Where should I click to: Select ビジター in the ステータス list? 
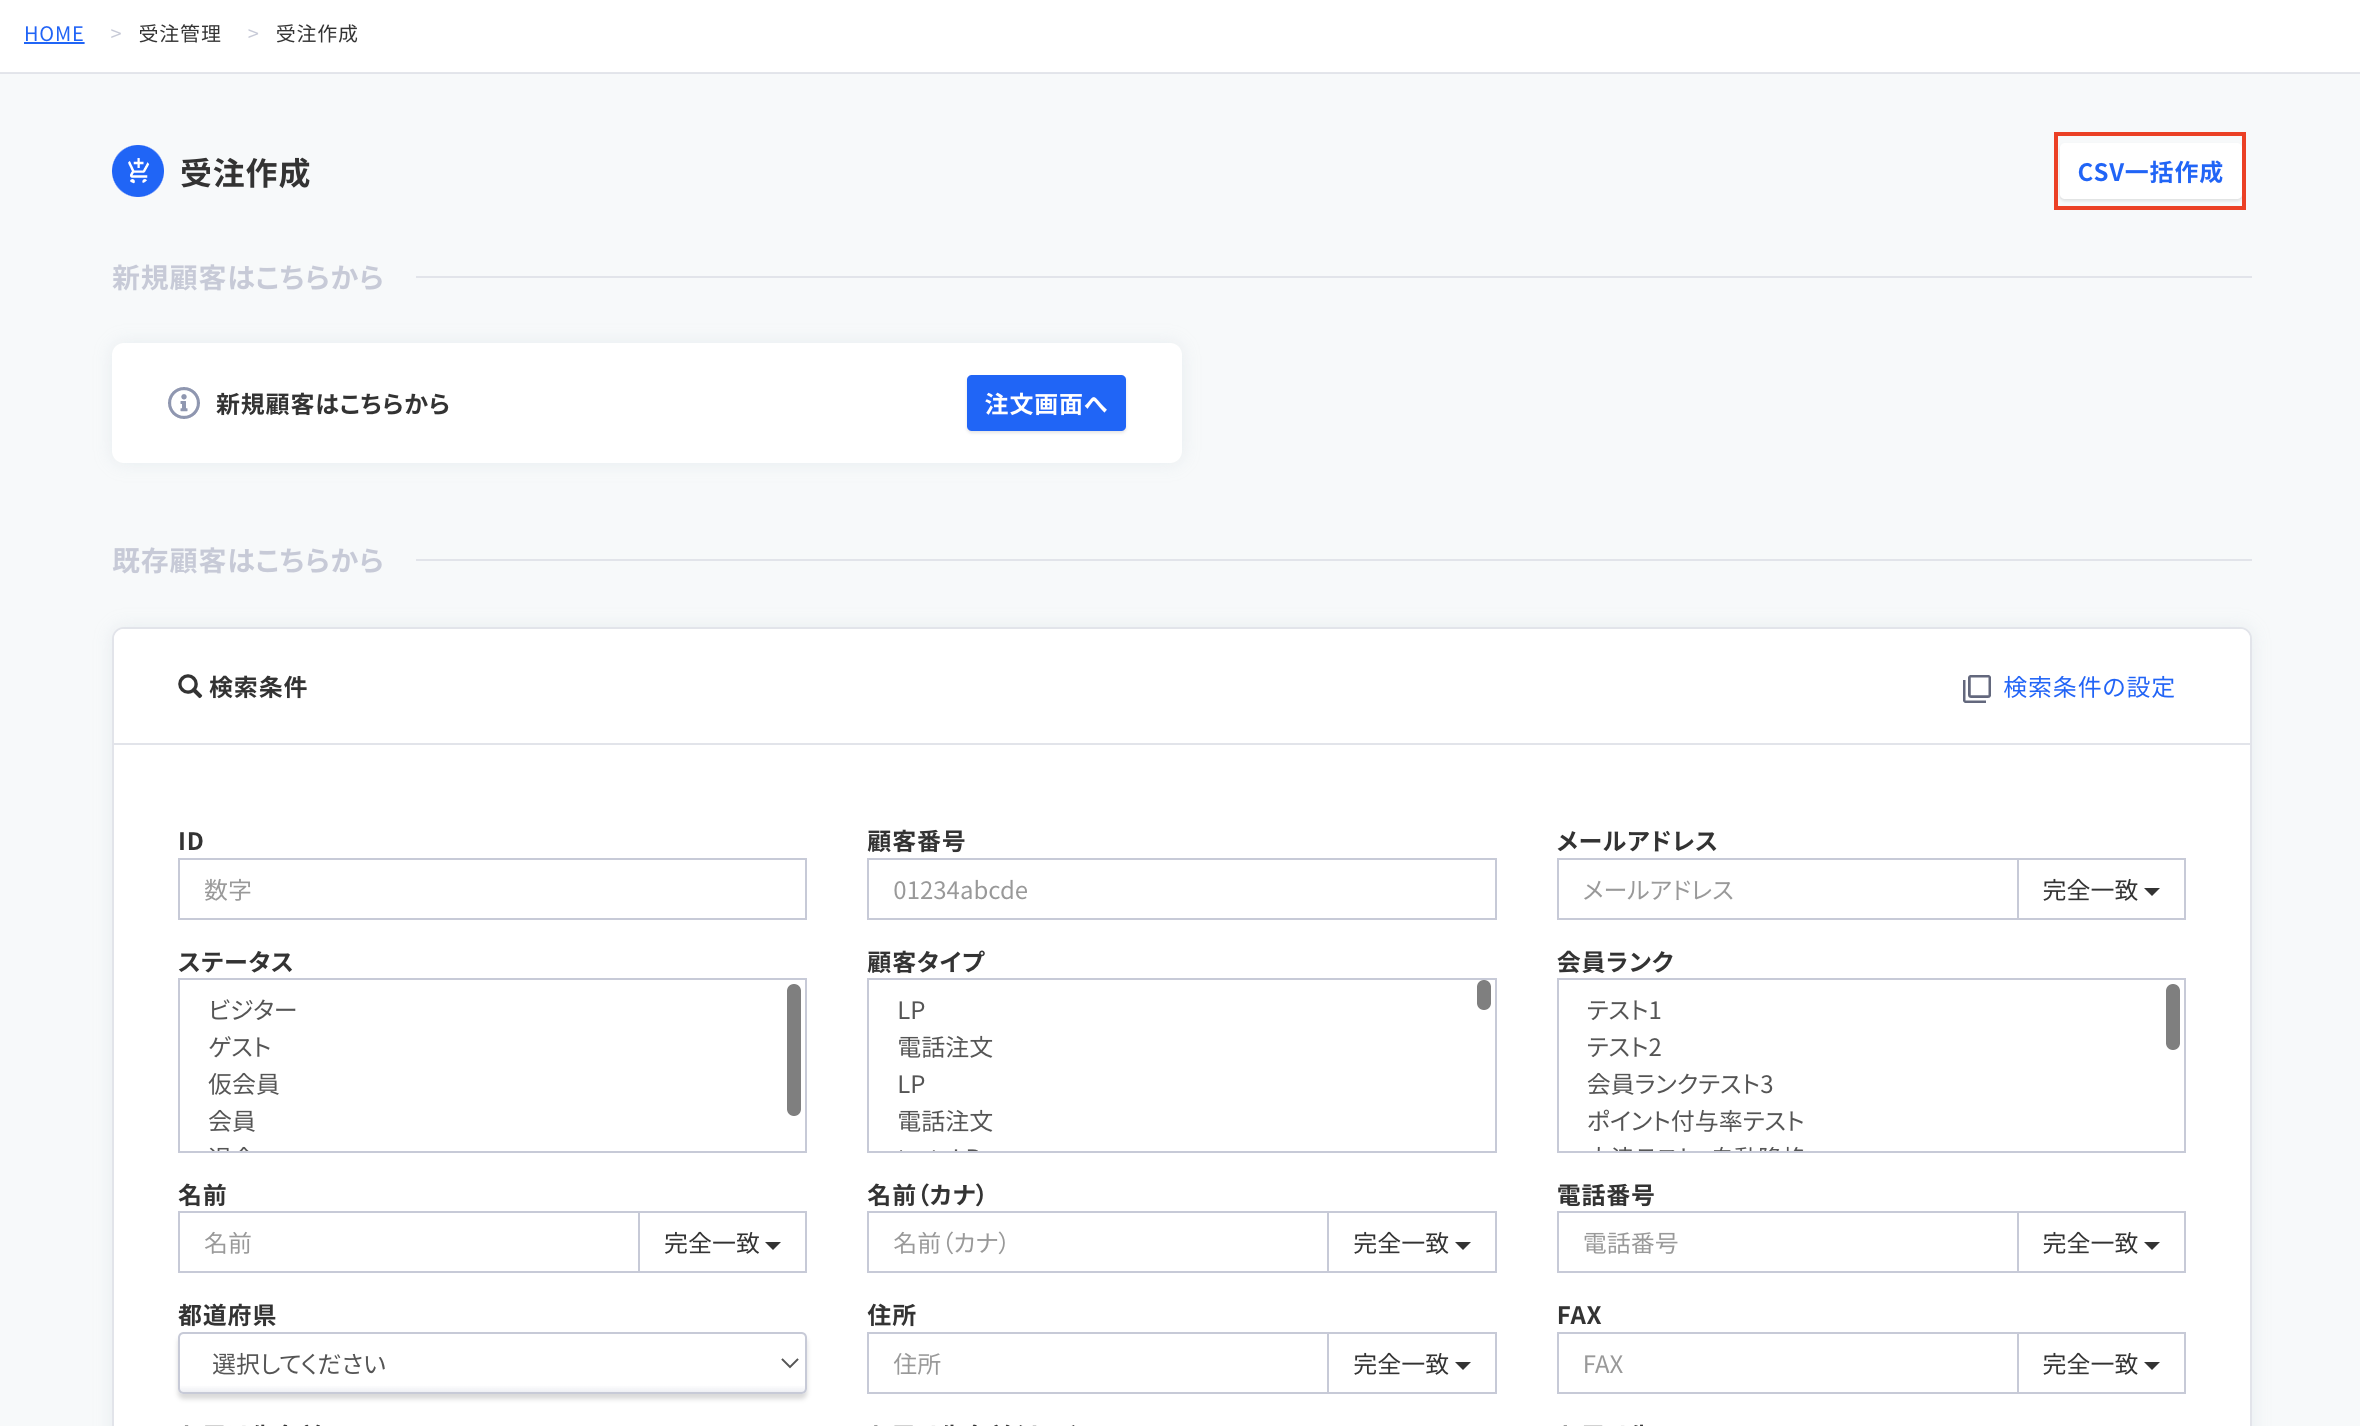(x=252, y=1010)
